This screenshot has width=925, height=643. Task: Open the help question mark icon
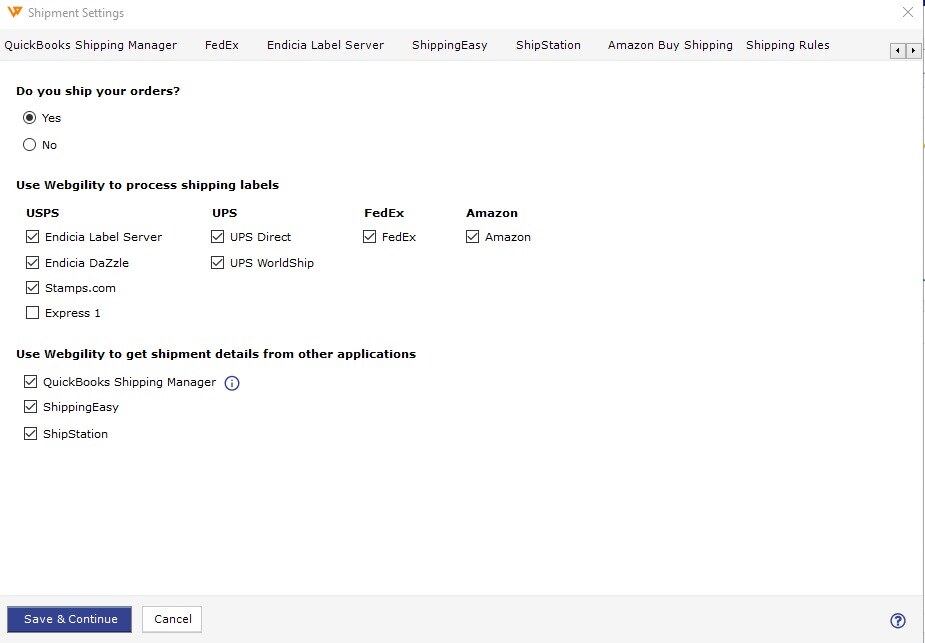tap(897, 620)
